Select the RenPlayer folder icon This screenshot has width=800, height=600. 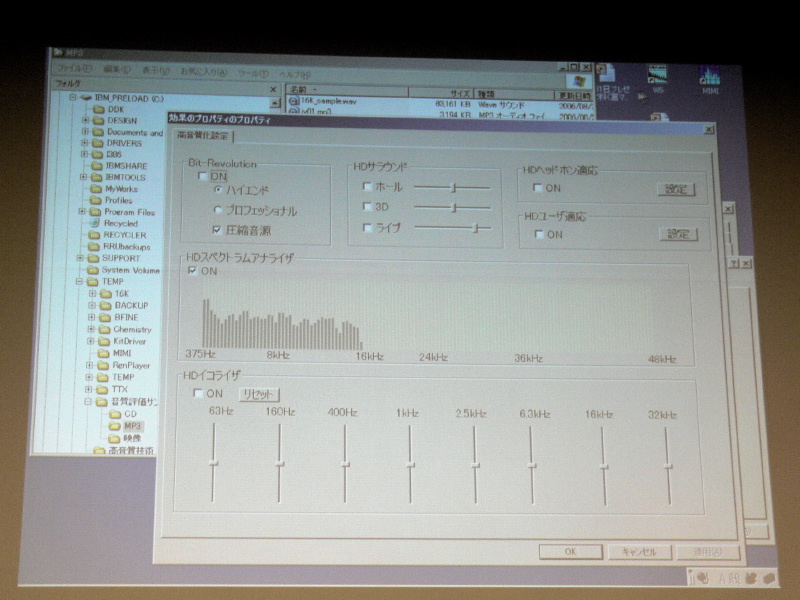pyautogui.click(x=103, y=366)
